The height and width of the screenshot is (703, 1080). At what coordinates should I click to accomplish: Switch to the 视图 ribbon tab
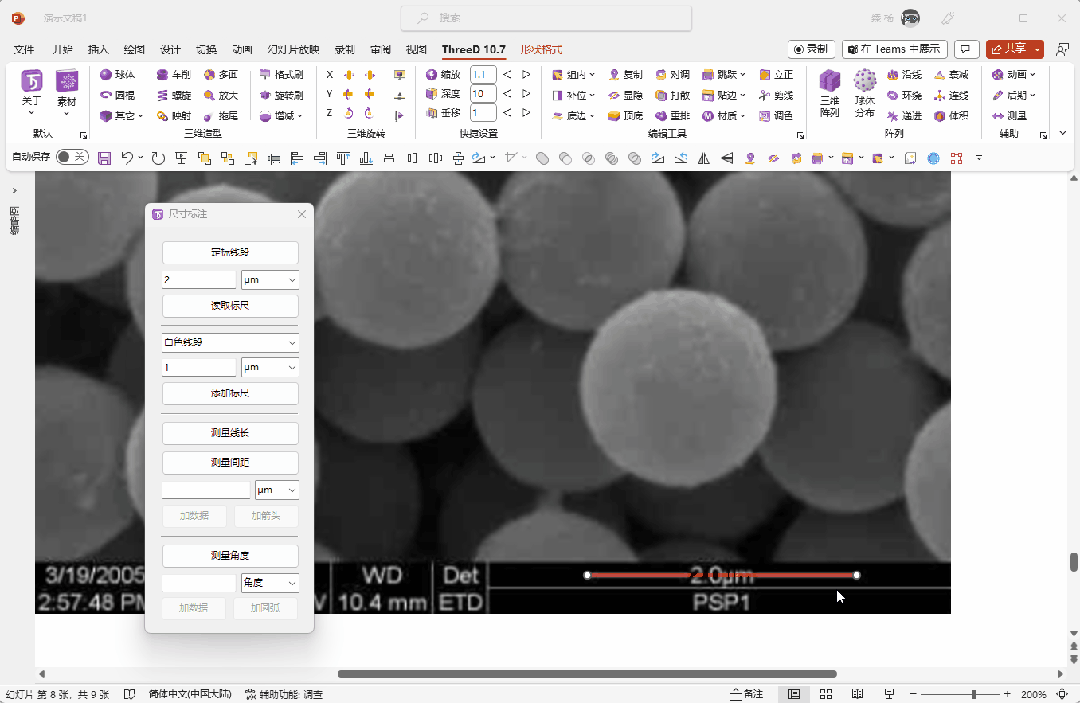[x=416, y=50]
